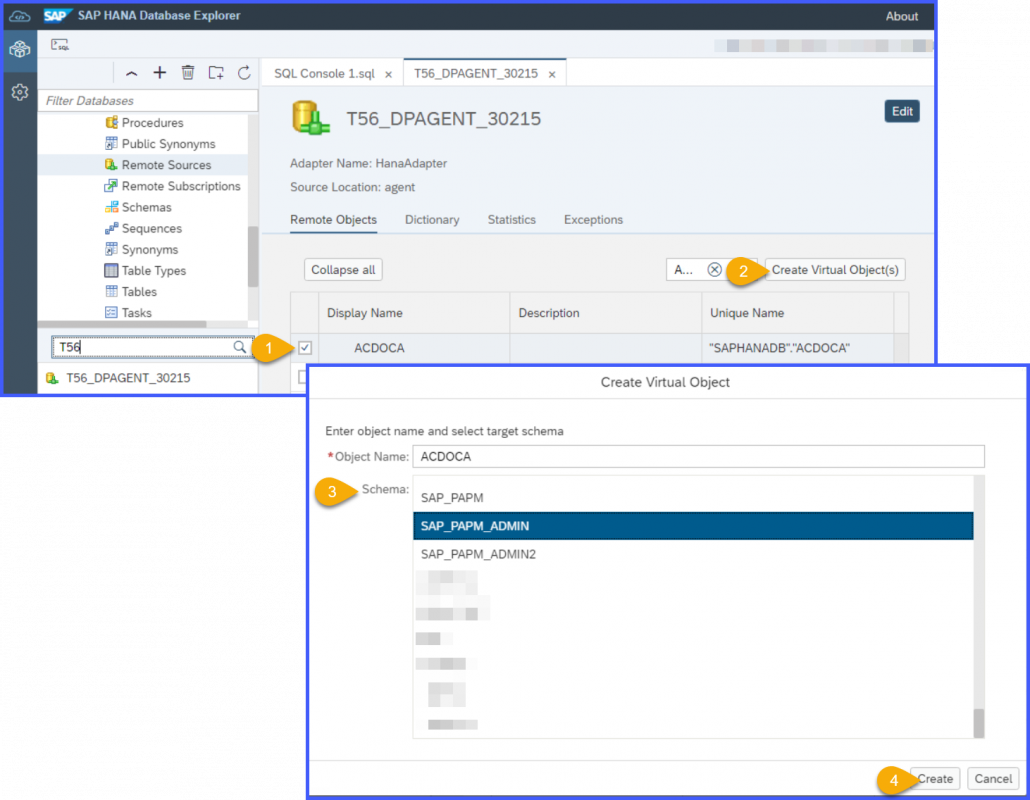Open the Database Explorer sidebar icon

pyautogui.click(x=20, y=49)
